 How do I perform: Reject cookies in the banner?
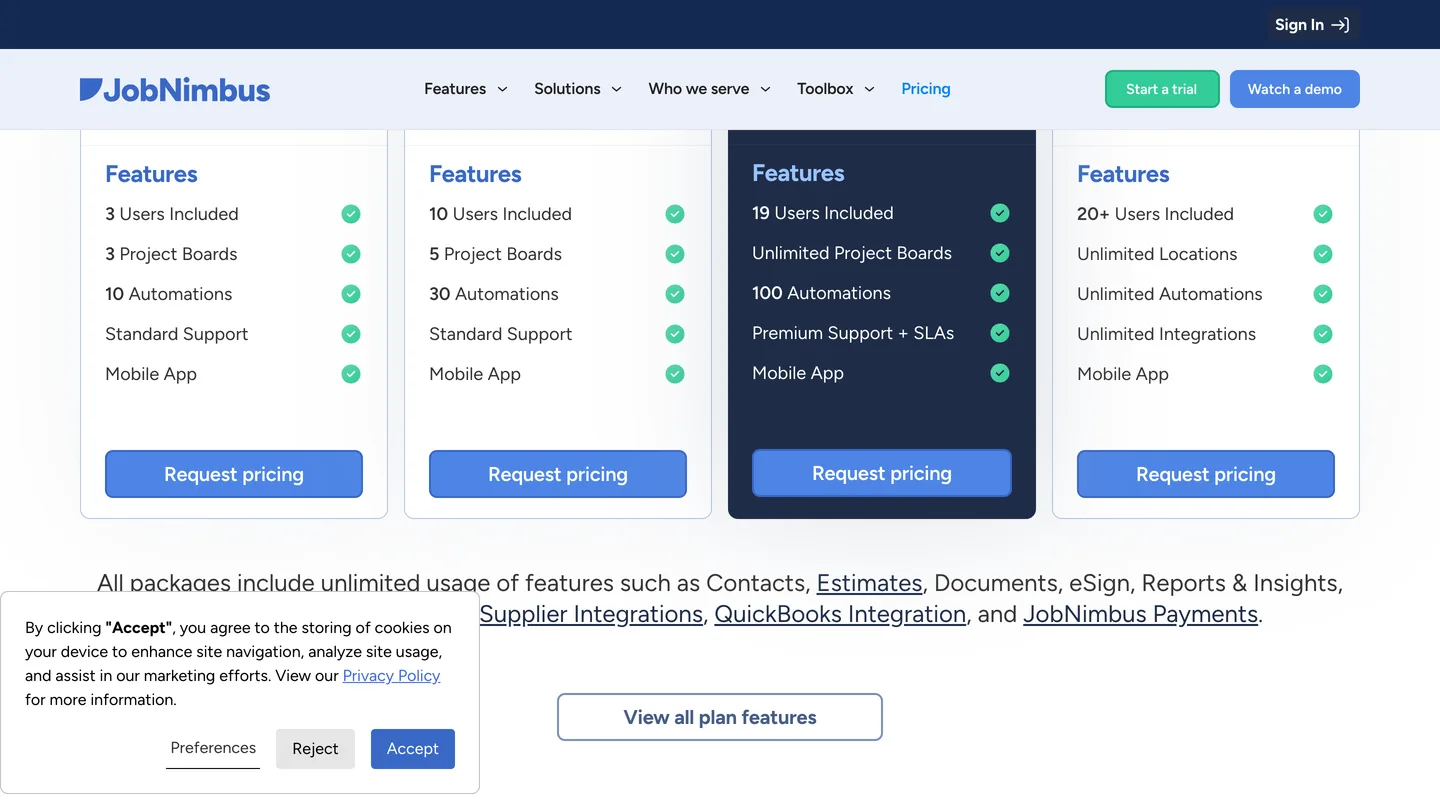click(315, 749)
